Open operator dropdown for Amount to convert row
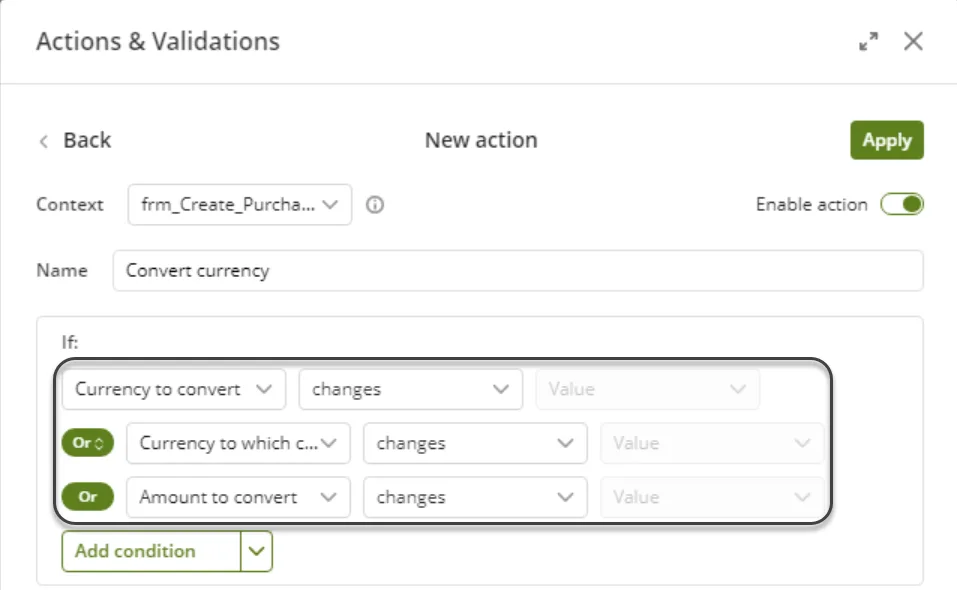This screenshot has height=590, width=957. click(x=475, y=497)
